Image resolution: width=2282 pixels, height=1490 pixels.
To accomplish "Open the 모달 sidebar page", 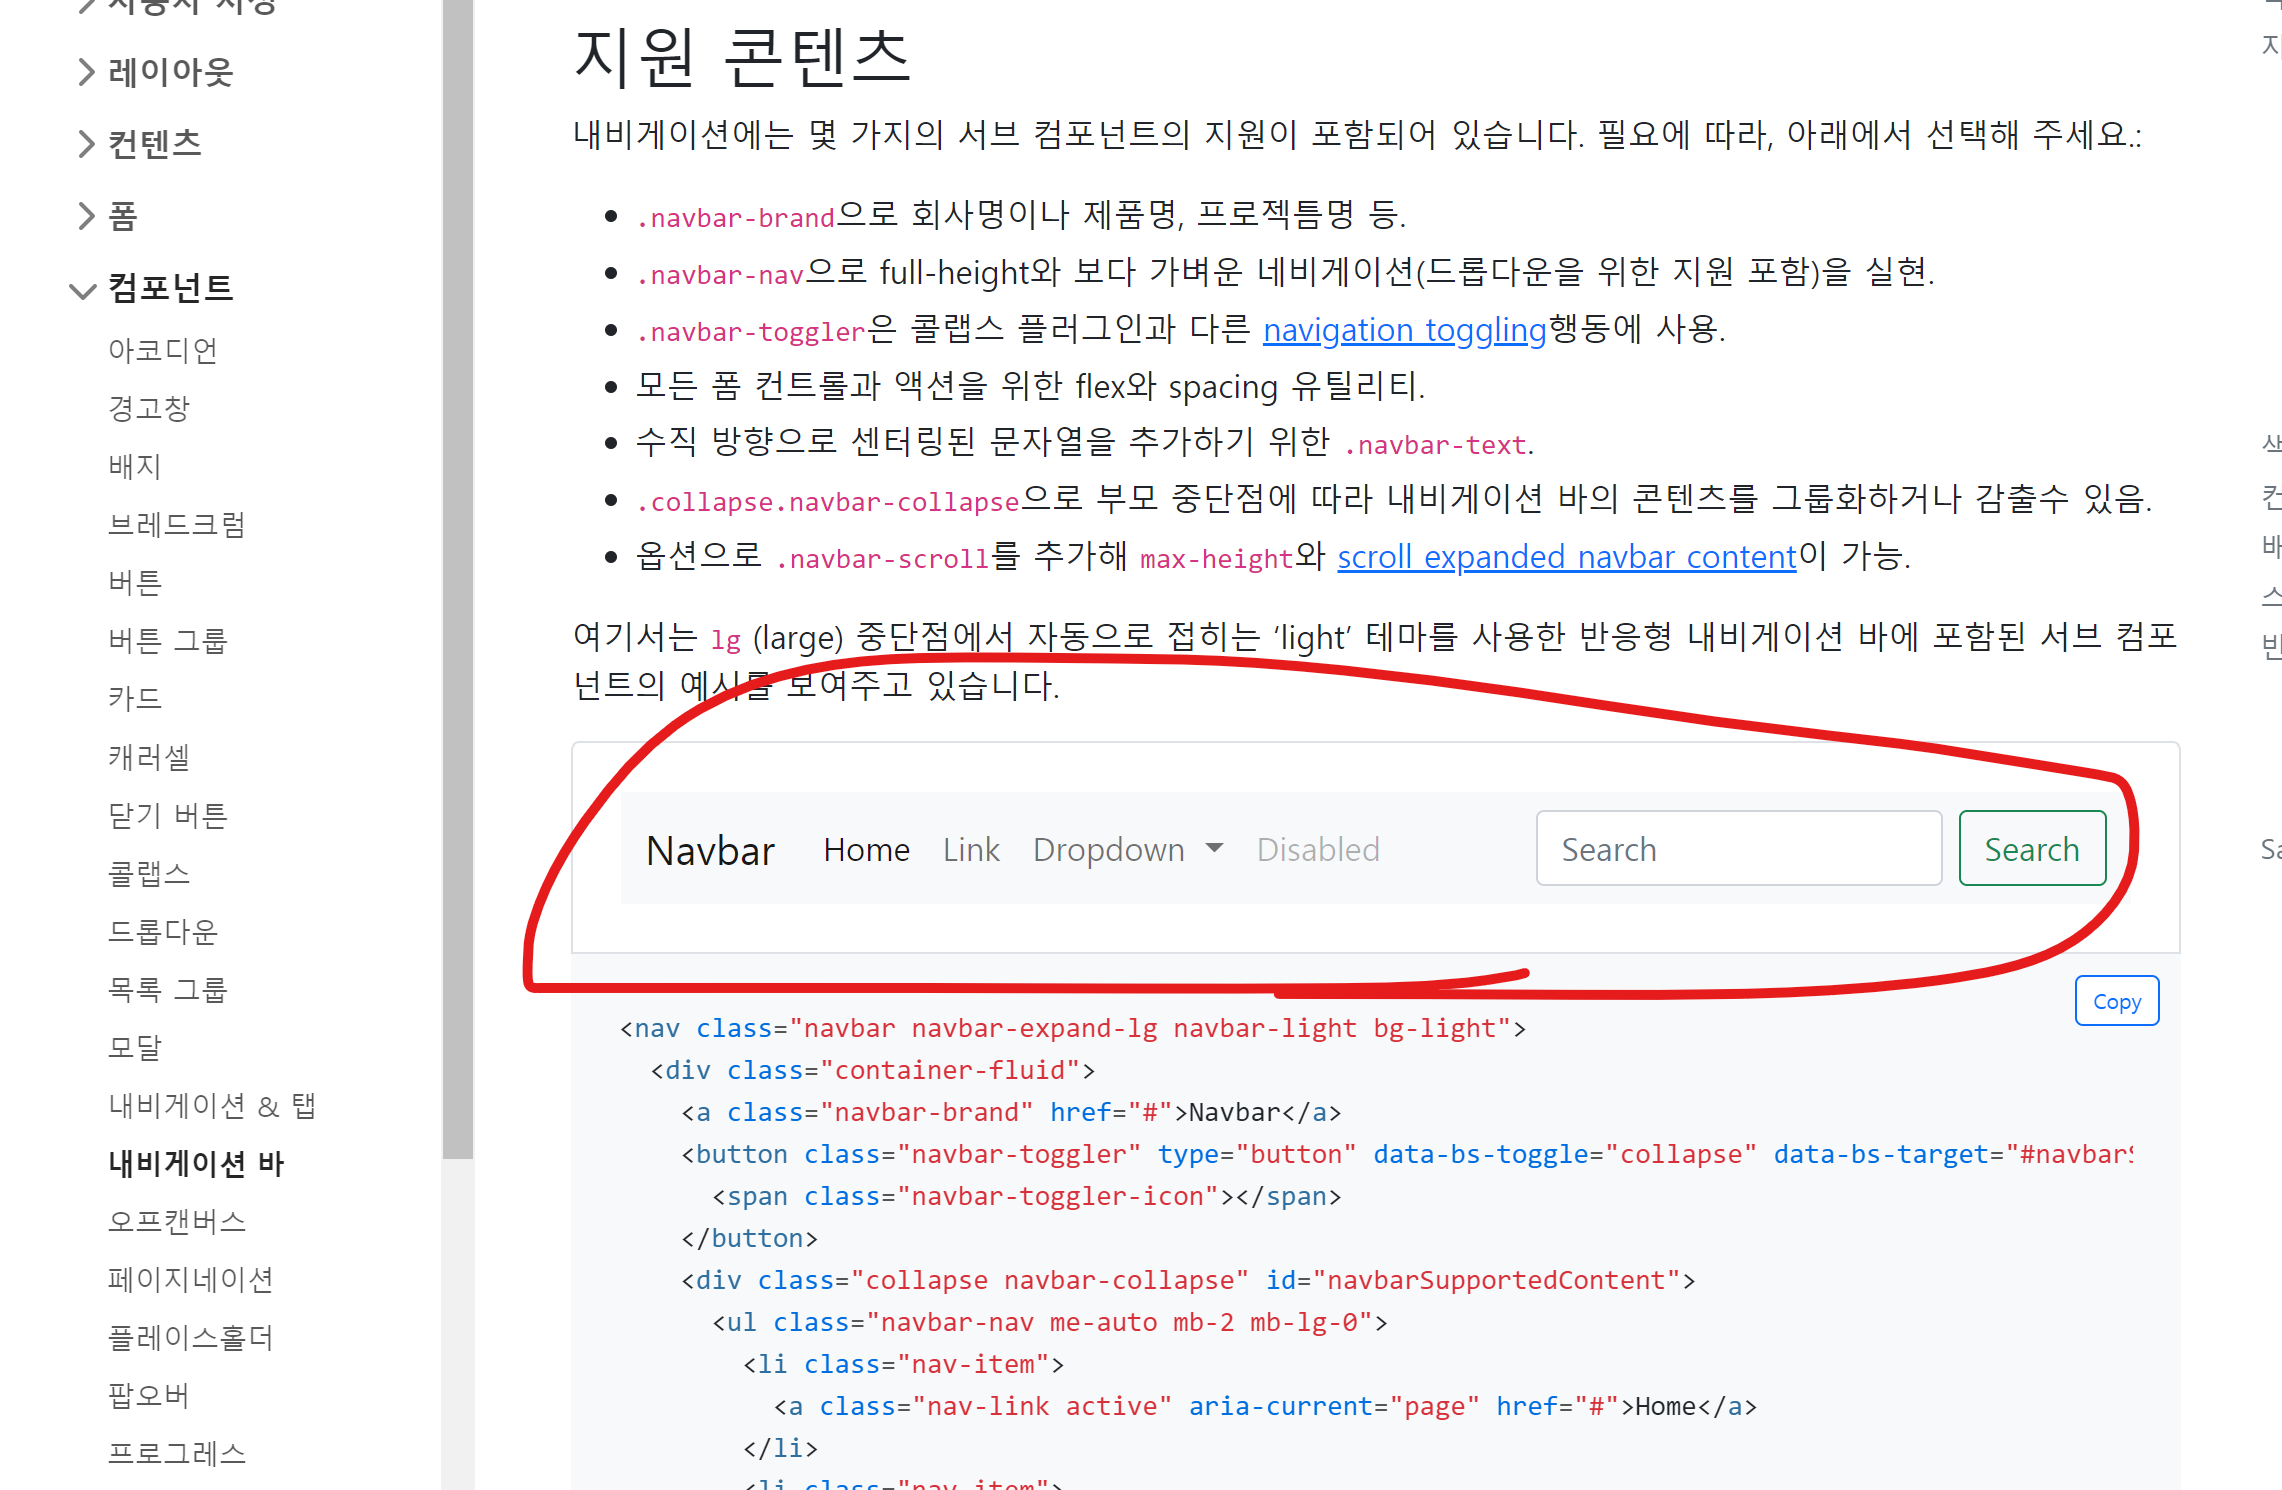I will (135, 1048).
